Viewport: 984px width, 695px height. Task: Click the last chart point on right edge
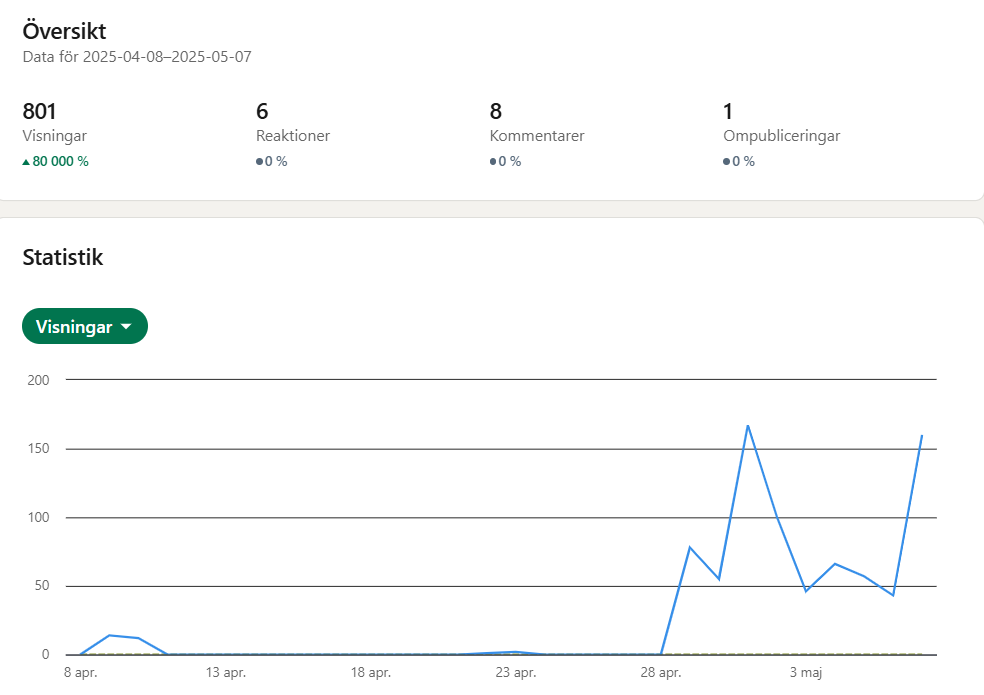click(921, 435)
